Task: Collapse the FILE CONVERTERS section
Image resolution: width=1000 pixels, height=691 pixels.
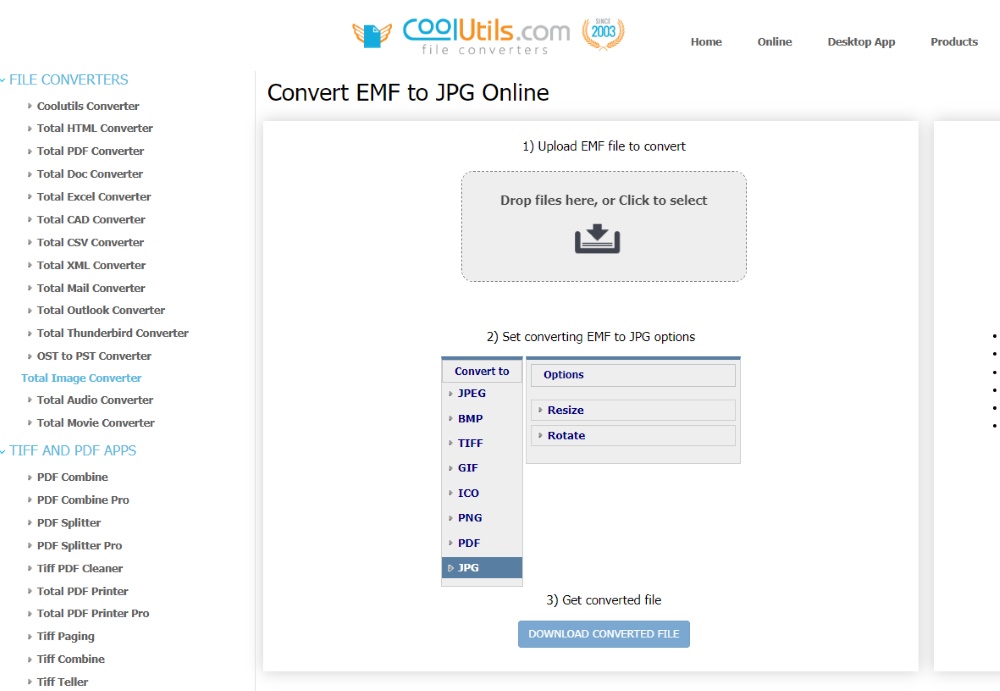Action: (68, 80)
